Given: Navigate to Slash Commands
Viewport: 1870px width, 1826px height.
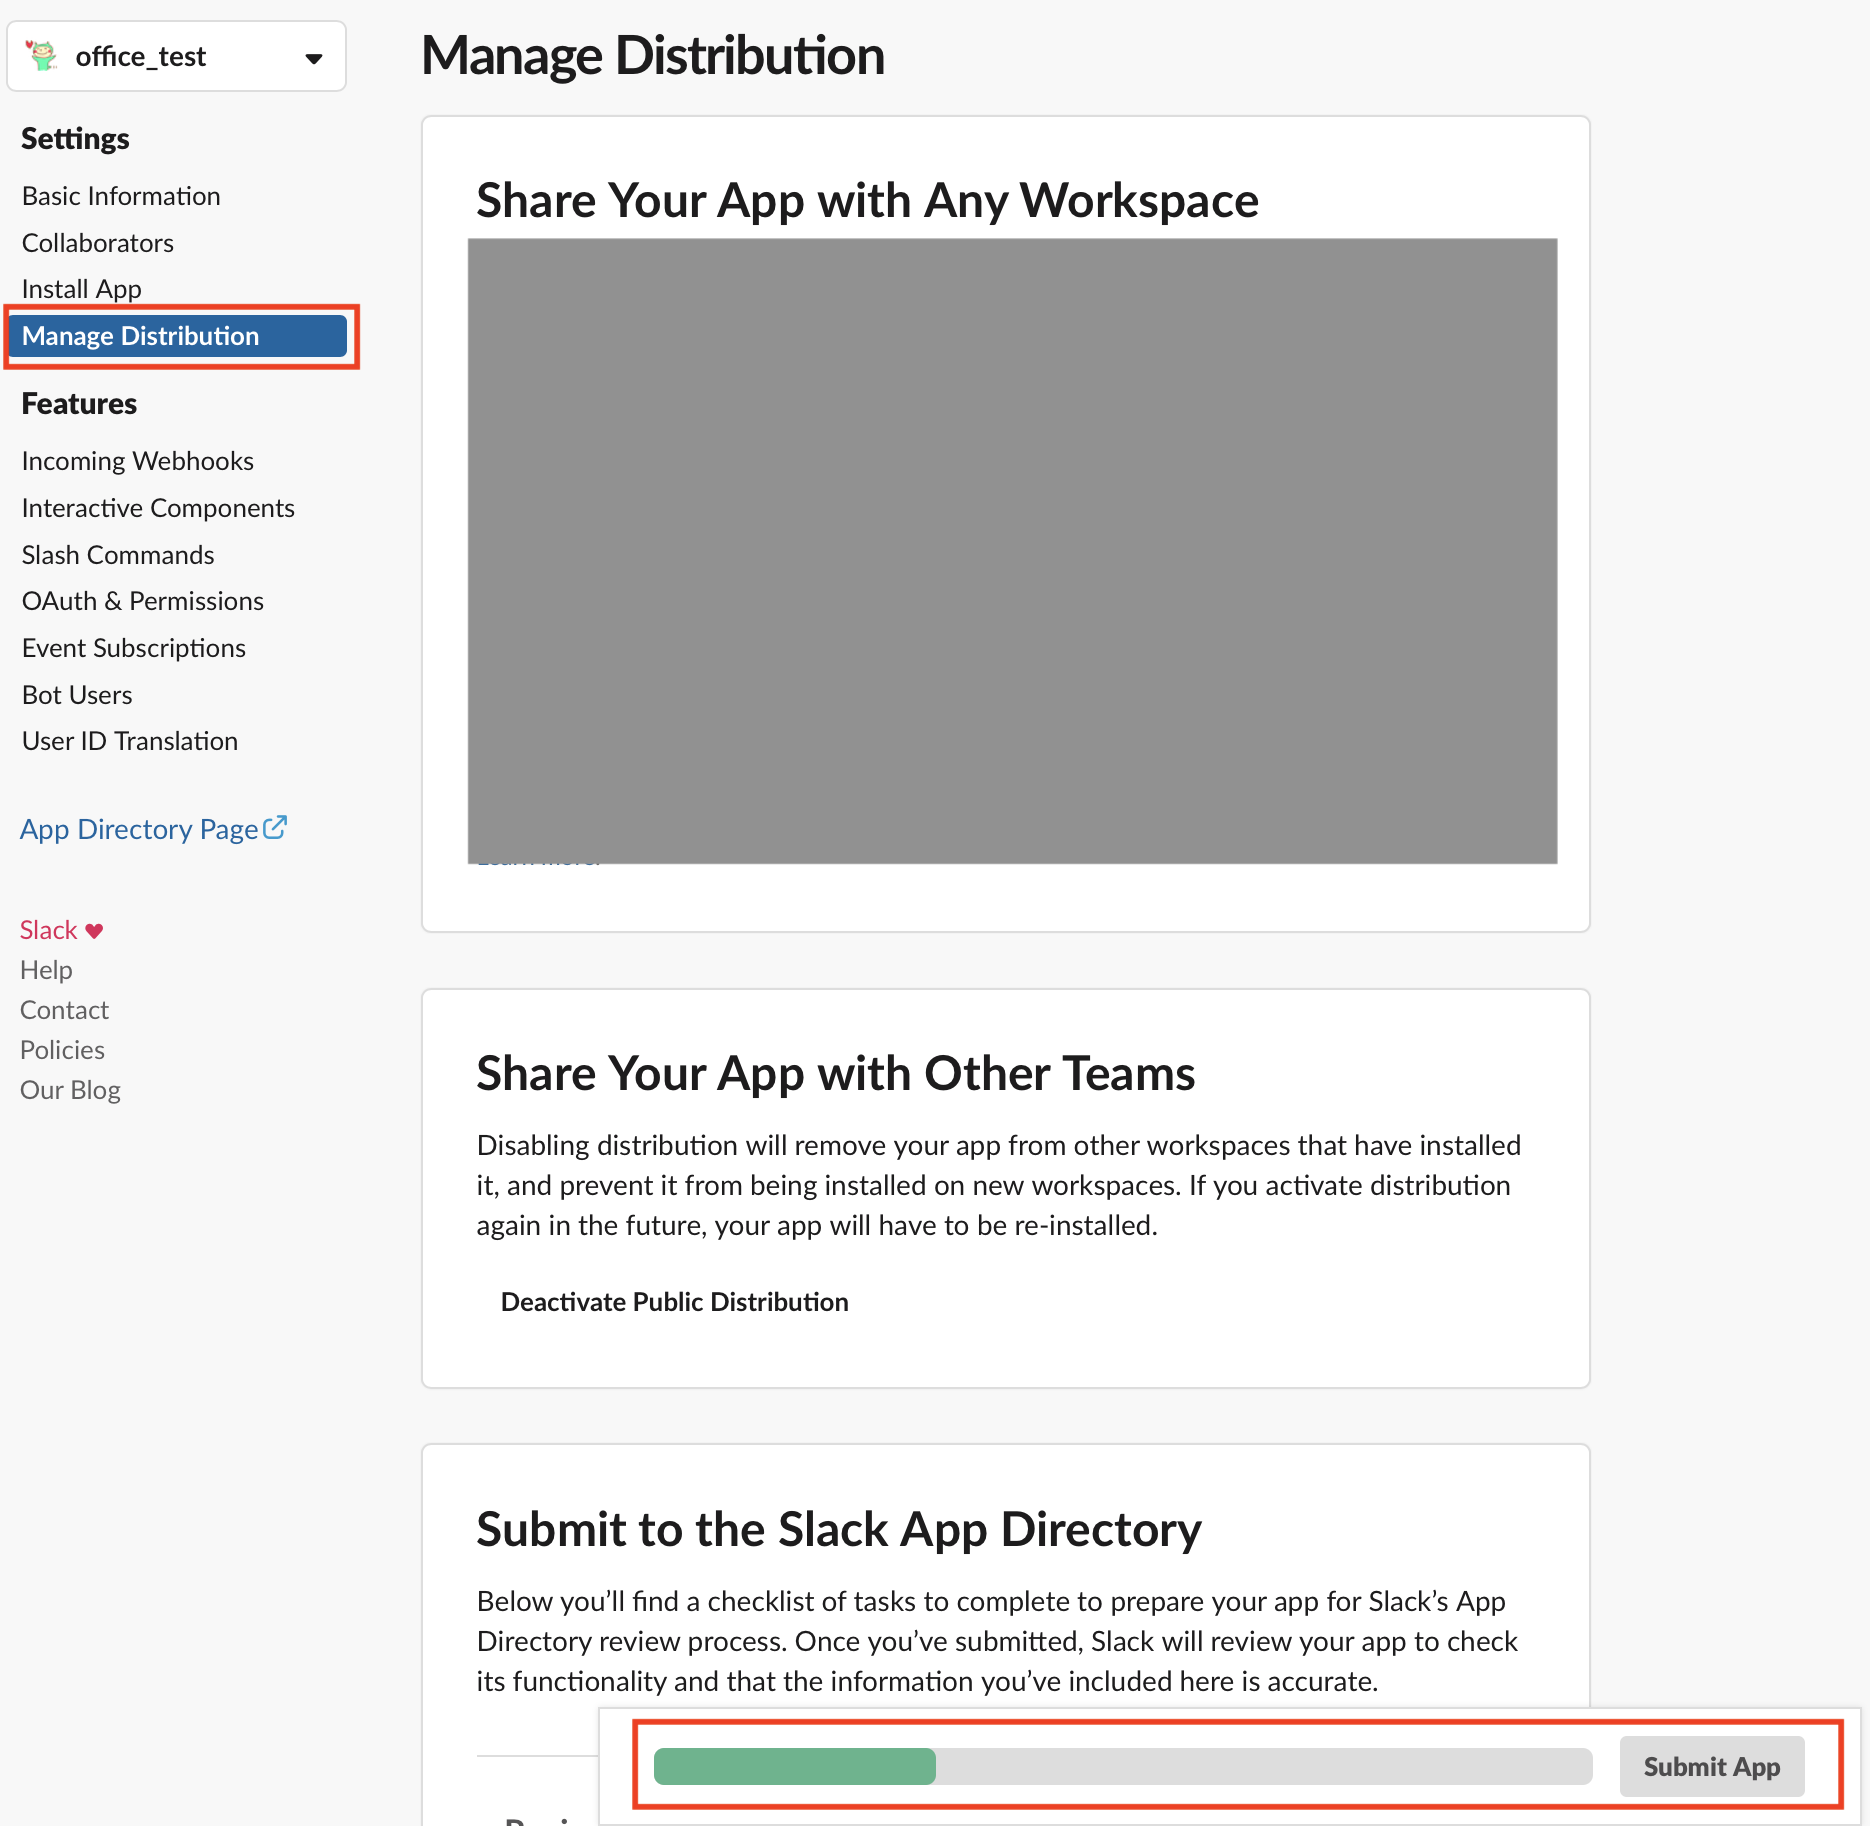Looking at the screenshot, I should 118,555.
